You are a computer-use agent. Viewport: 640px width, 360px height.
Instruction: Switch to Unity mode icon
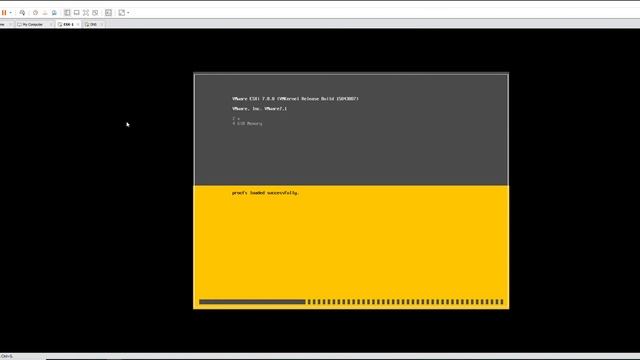point(95,13)
